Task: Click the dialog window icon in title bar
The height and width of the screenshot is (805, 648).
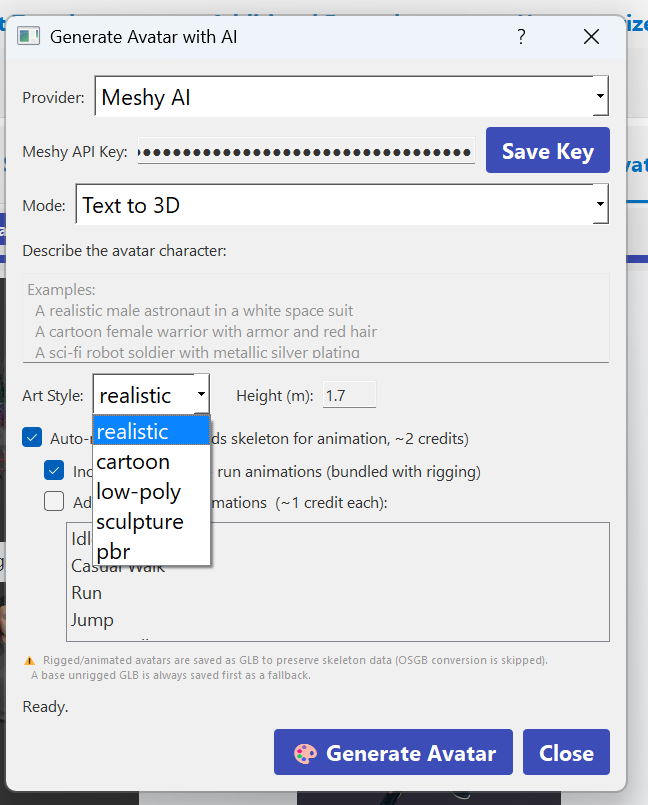Action: [28, 36]
